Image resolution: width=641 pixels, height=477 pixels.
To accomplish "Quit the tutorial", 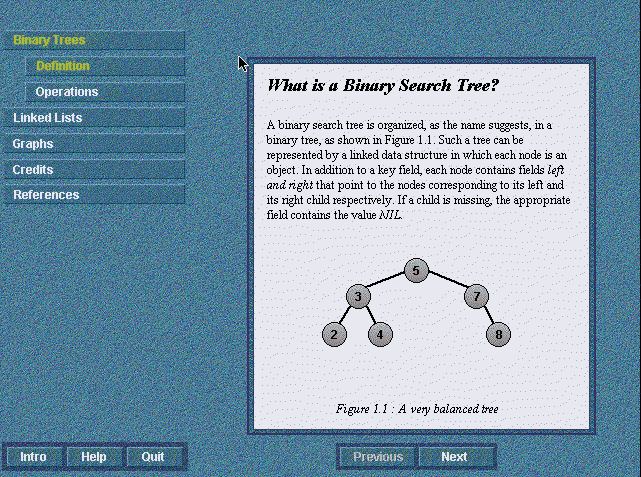I will (153, 457).
